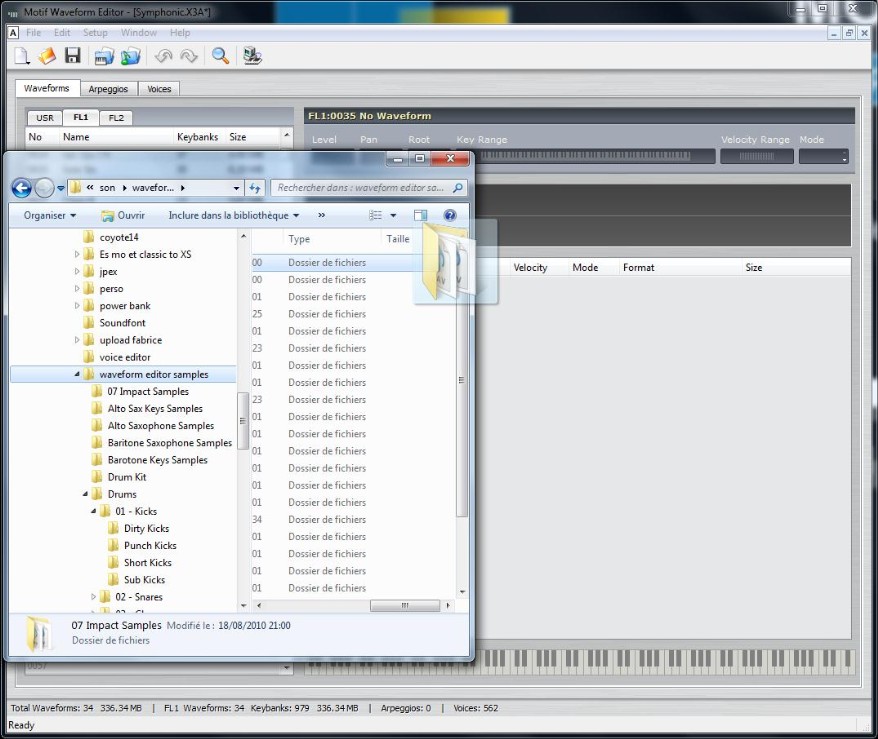
Task: Click the folder icon beside Punch Kicks
Action: [x=113, y=546]
